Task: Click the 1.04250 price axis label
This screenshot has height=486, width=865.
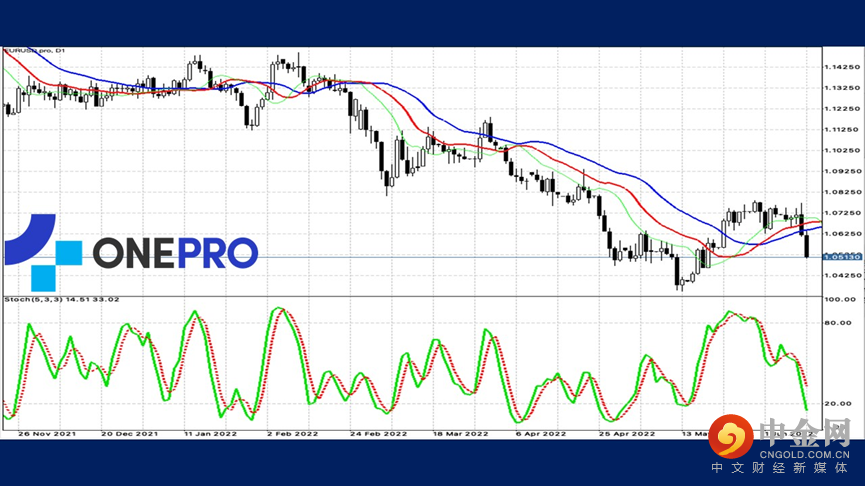Action: [x=842, y=275]
